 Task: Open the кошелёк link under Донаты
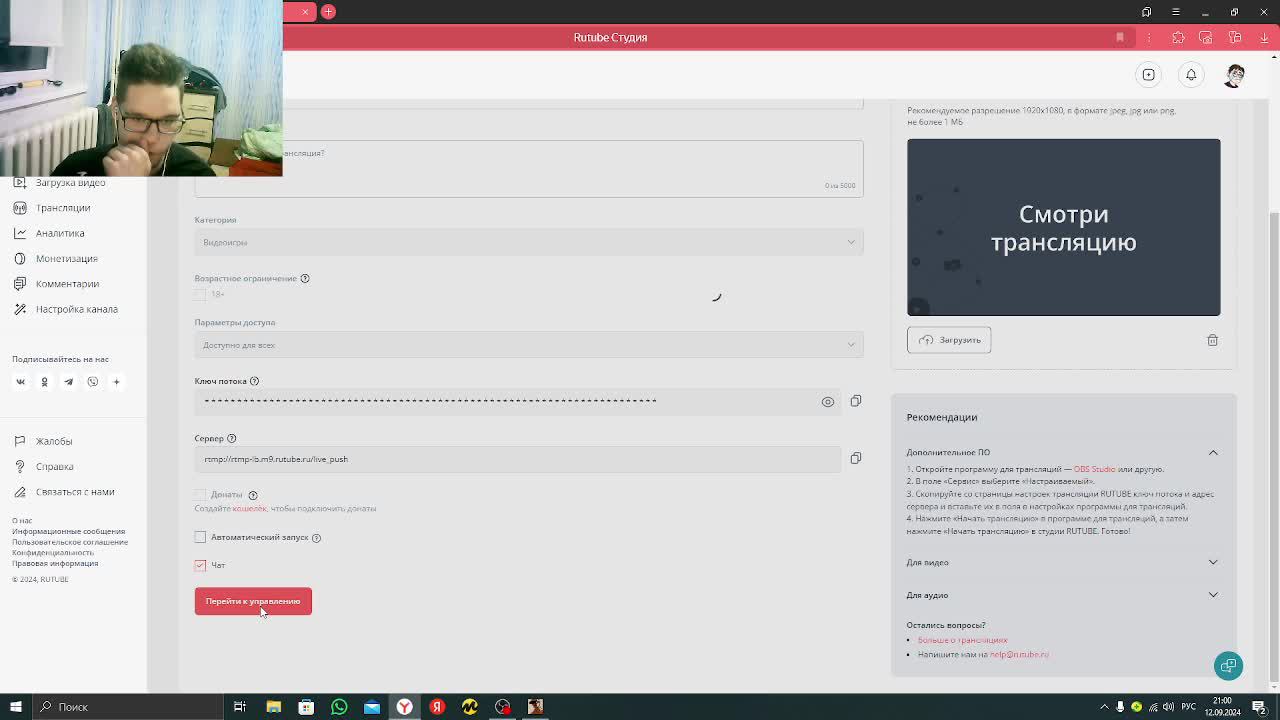pos(249,508)
